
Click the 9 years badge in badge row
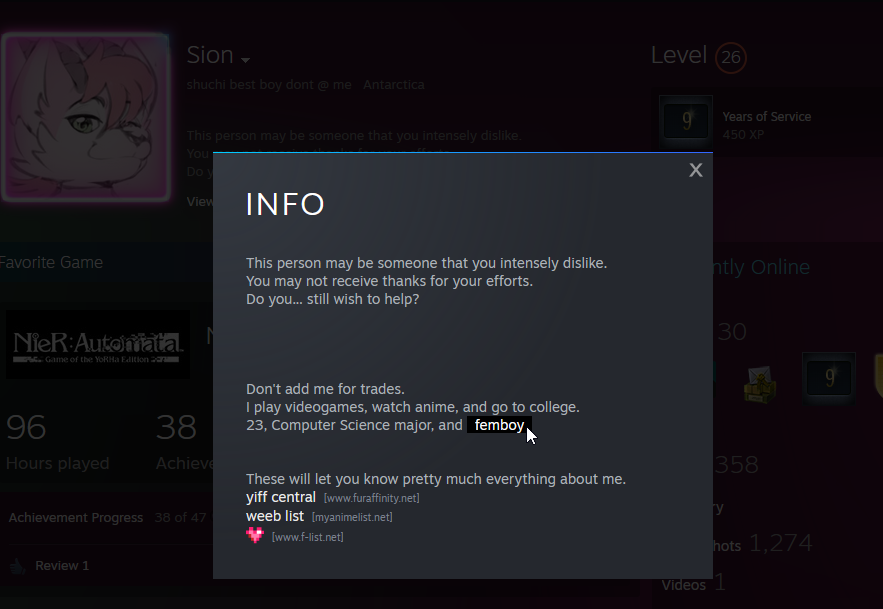(x=828, y=377)
